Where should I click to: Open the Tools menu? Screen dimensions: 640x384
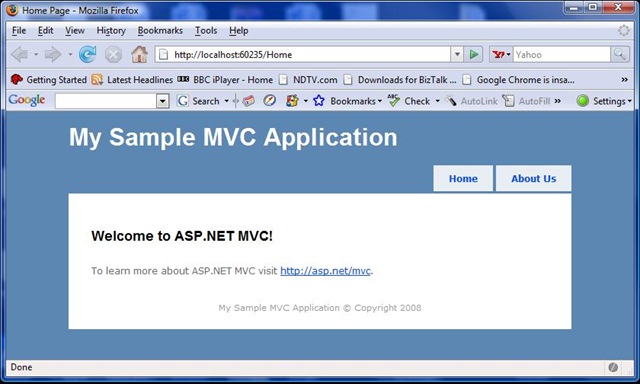[206, 31]
